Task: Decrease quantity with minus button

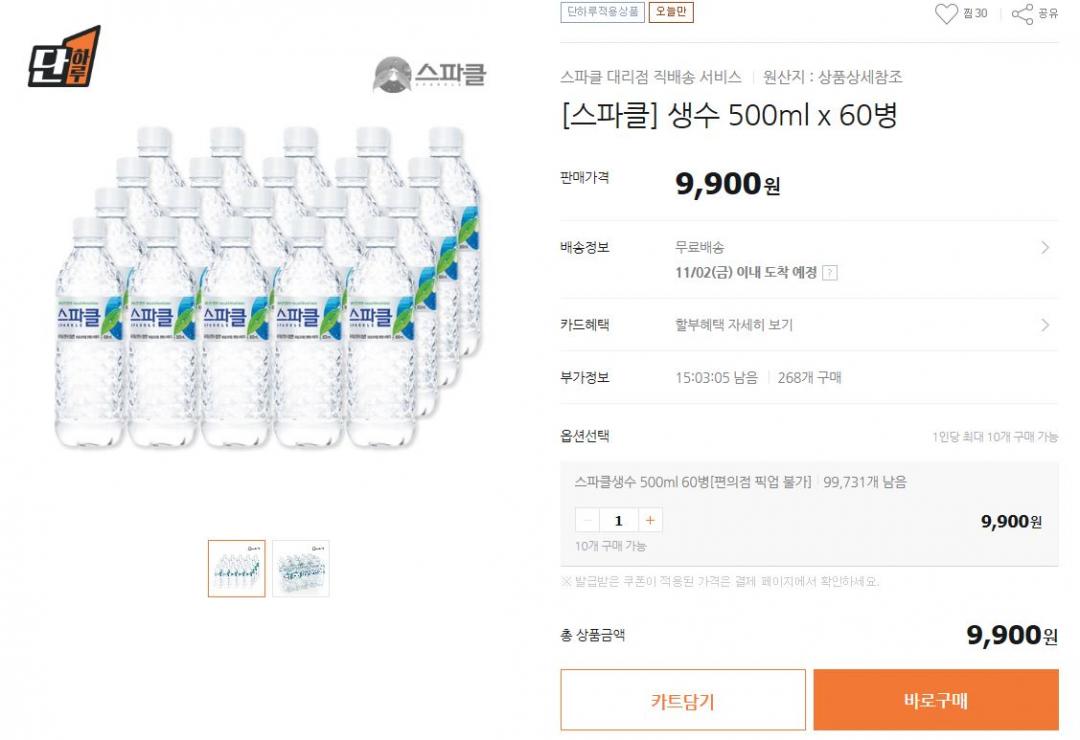Action: [588, 520]
